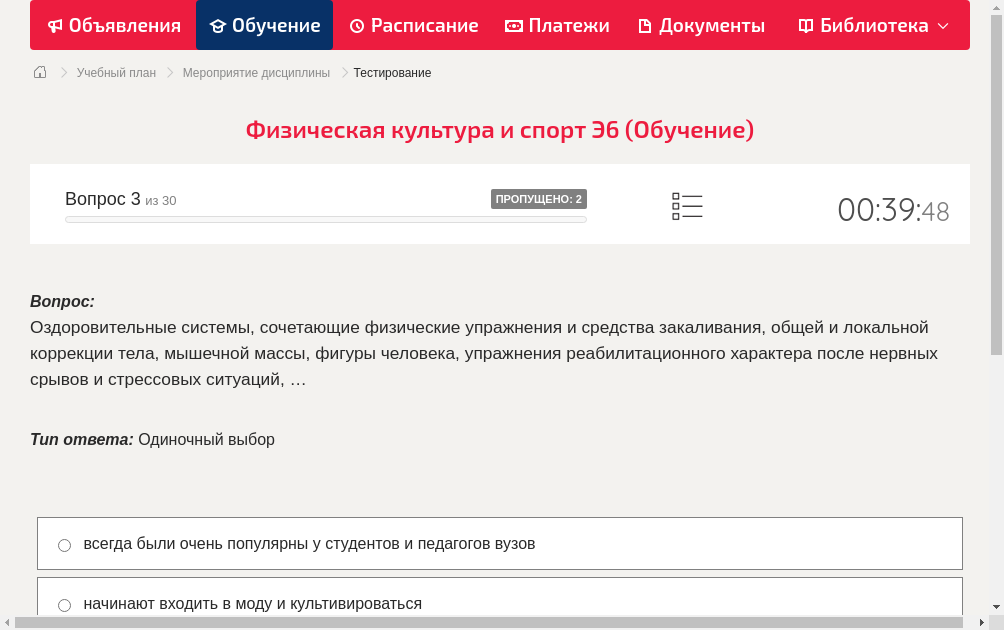1004x630 pixels.
Task: Click the clock icon beside Расписание
Action: tap(356, 25)
